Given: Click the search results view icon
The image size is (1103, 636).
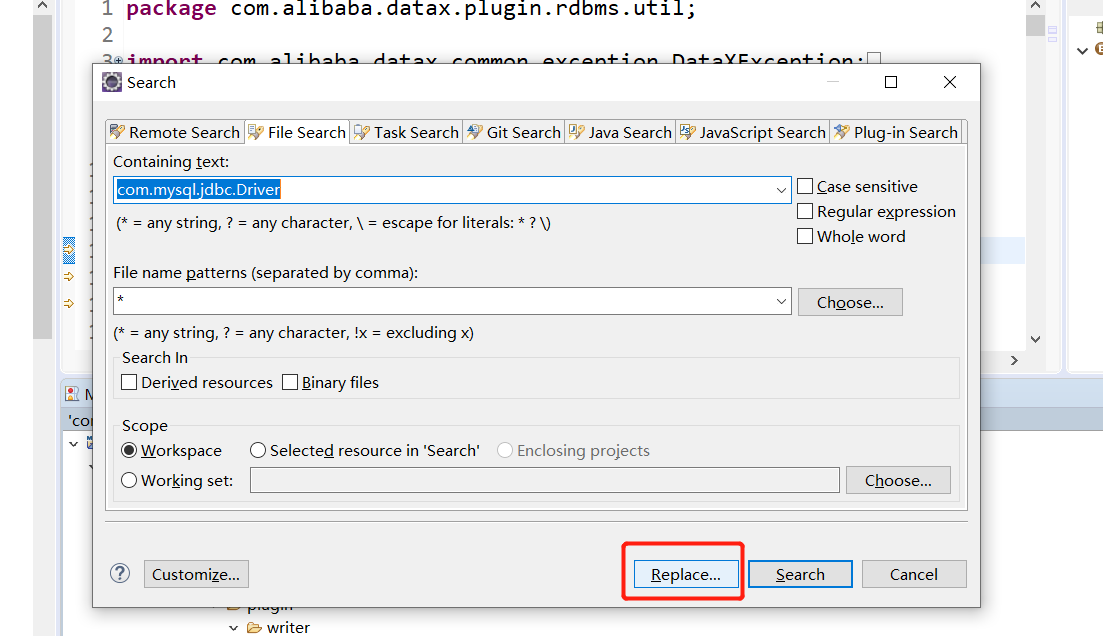Looking at the screenshot, I should point(73,393).
